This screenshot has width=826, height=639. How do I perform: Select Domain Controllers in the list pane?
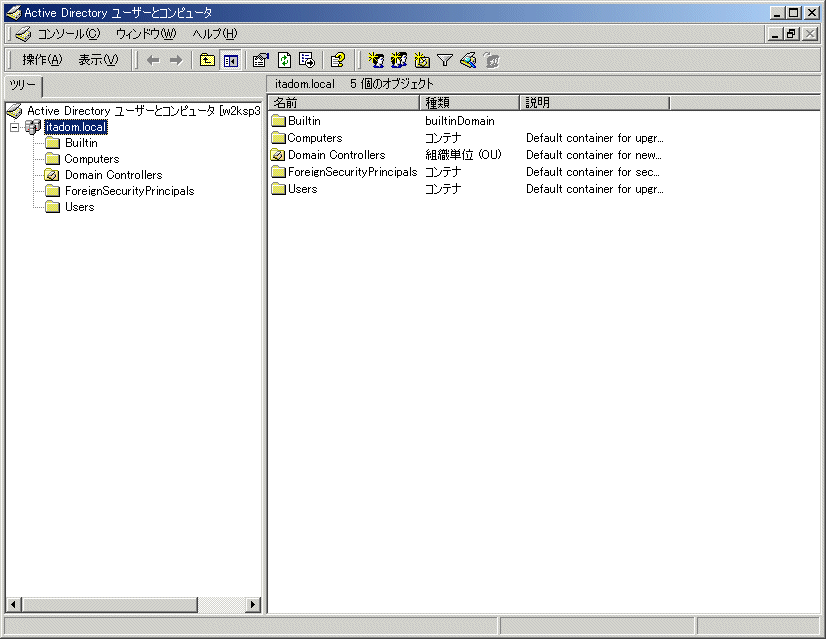pos(337,155)
